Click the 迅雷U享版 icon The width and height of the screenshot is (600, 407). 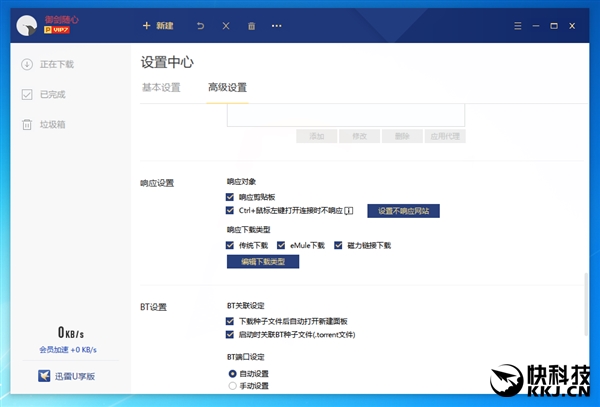coord(44,376)
